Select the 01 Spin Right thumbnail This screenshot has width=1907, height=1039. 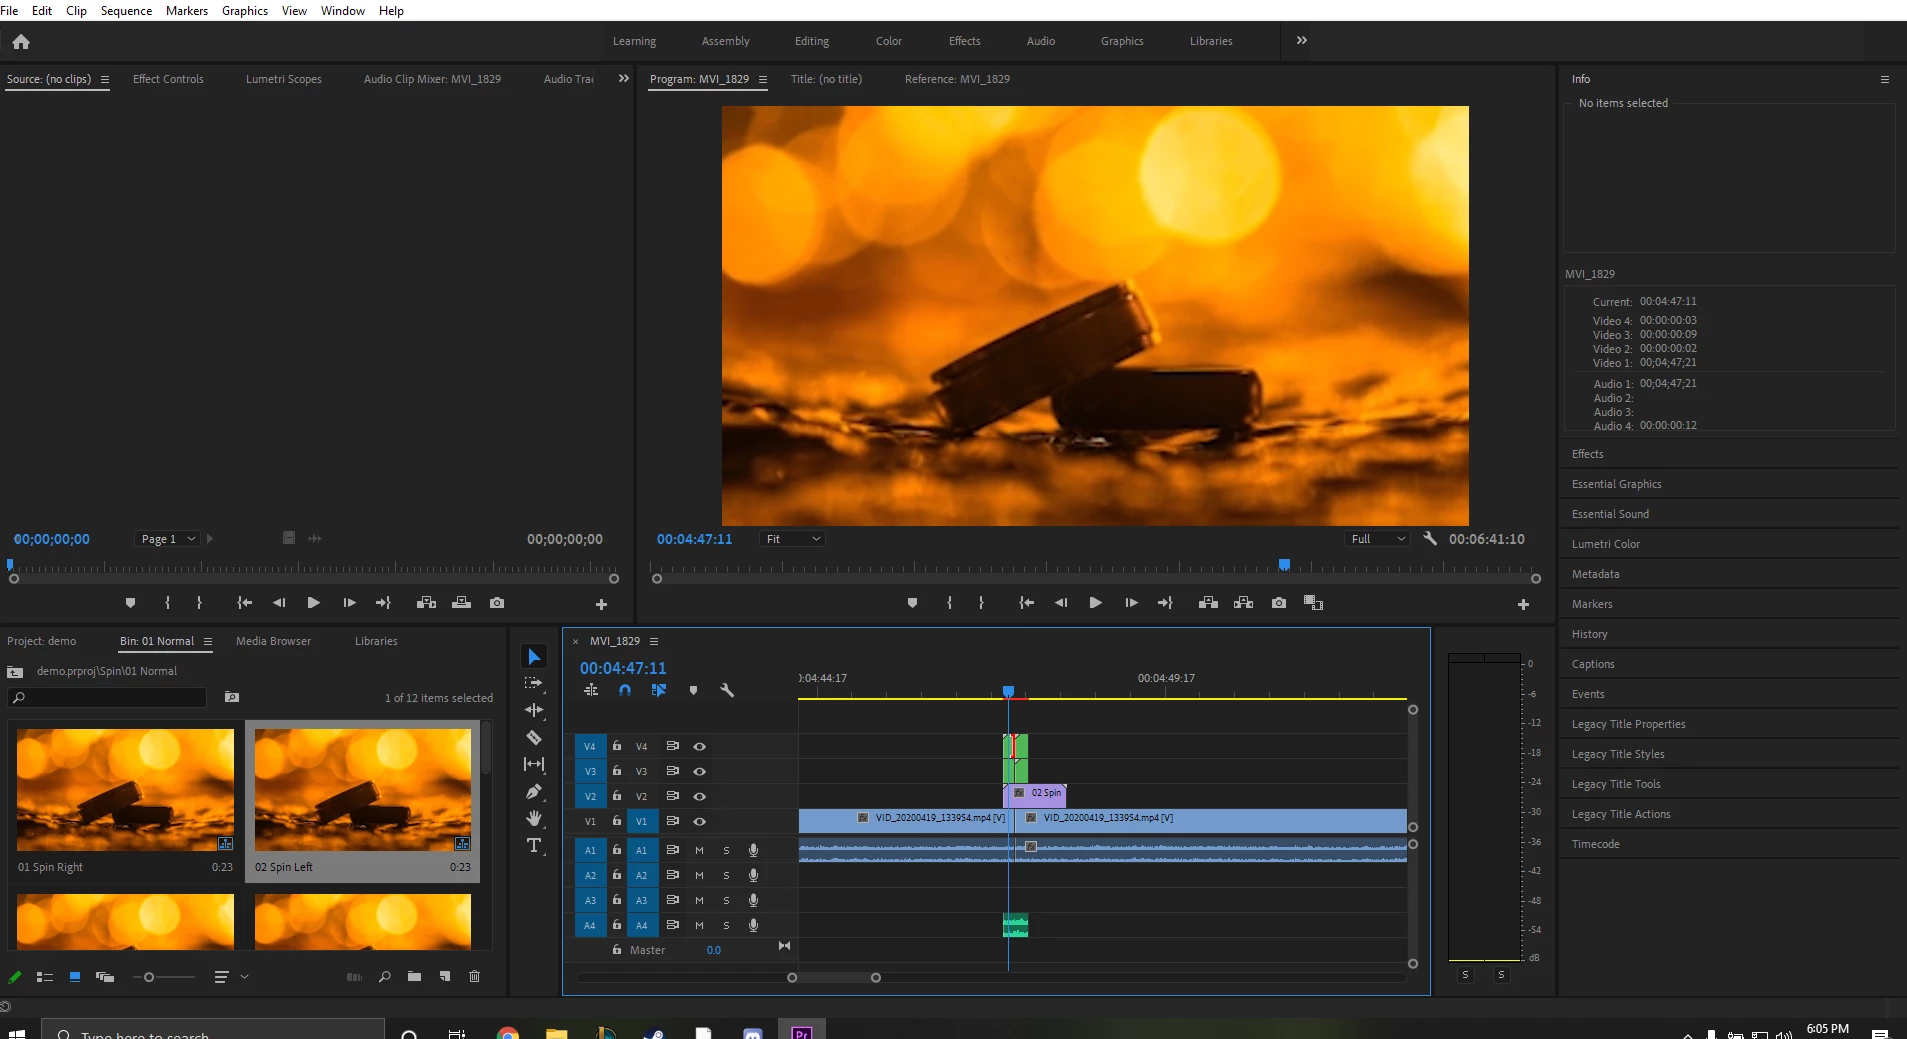(x=125, y=790)
